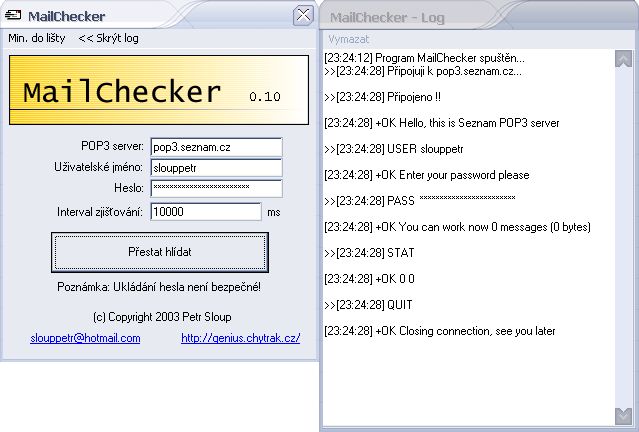Viewport: 639px width, 432px height.
Task: Focus the POP3 server input field
Action: coord(216,147)
